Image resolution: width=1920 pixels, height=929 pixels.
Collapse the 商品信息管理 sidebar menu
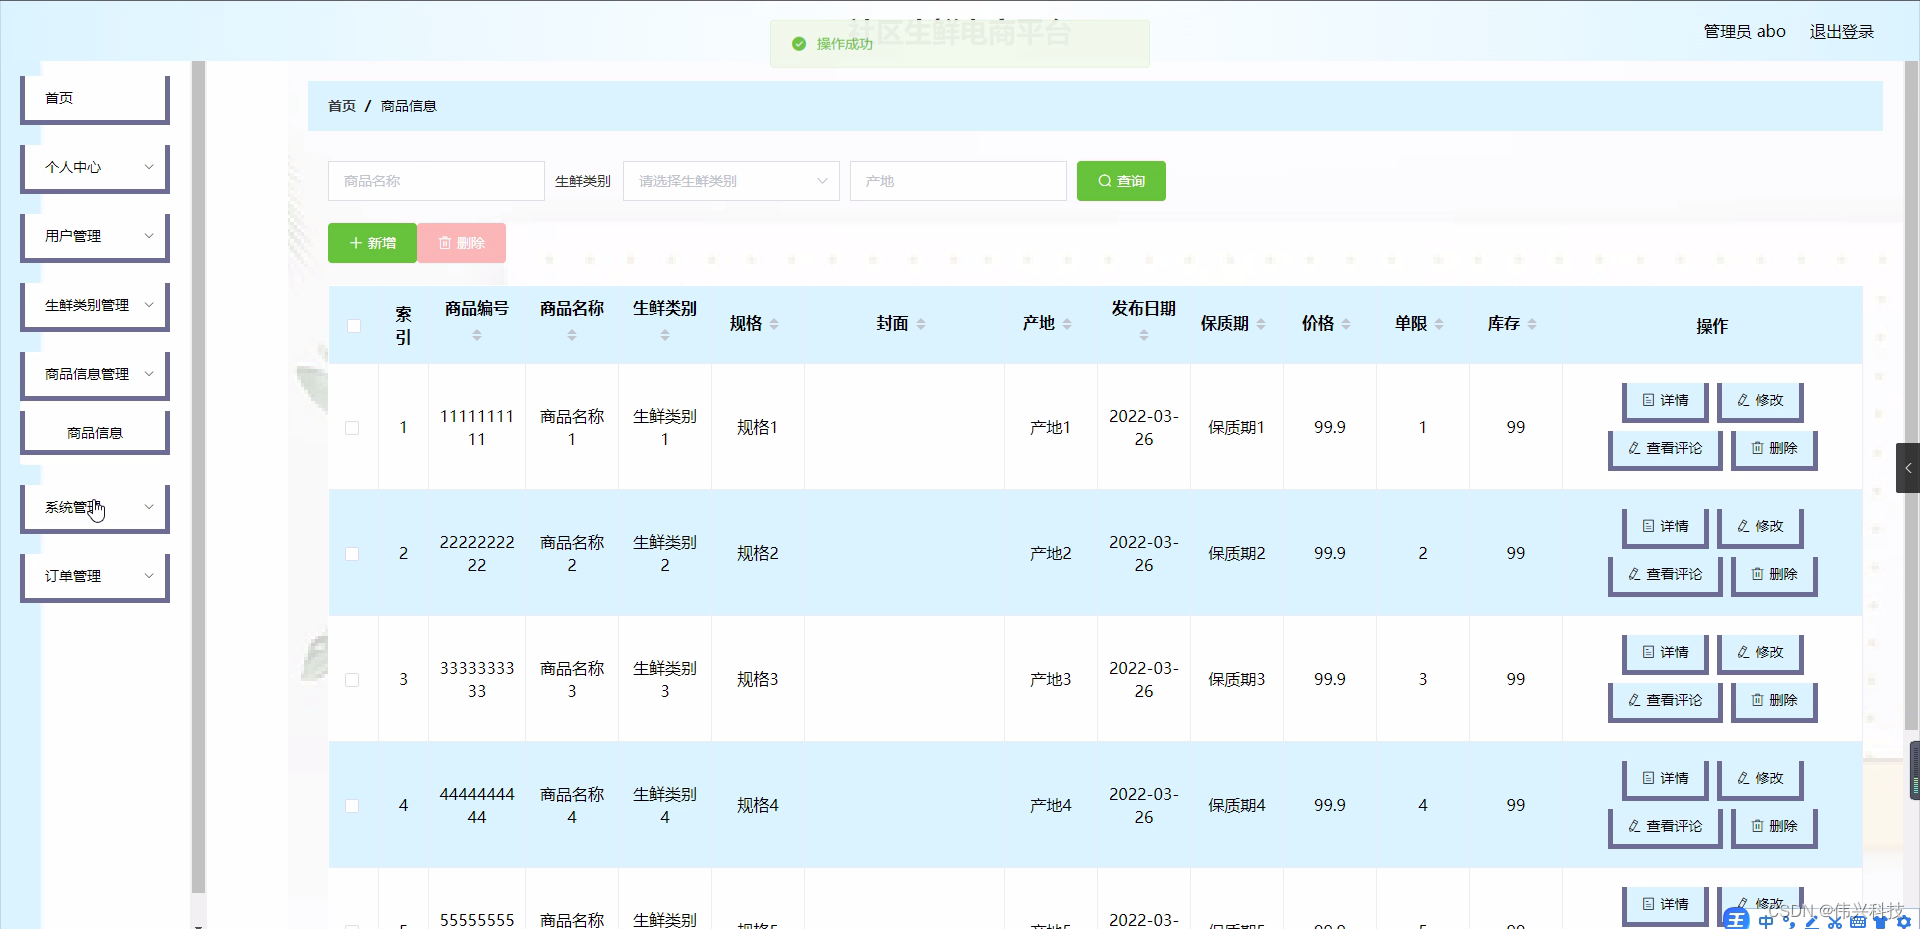[x=95, y=375]
